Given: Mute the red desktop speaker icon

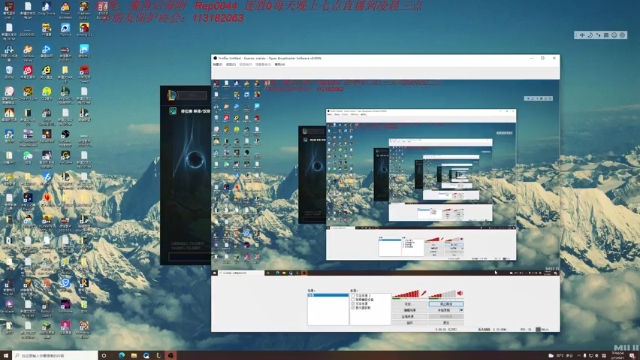Looking at the screenshot, I should click(x=460, y=293).
